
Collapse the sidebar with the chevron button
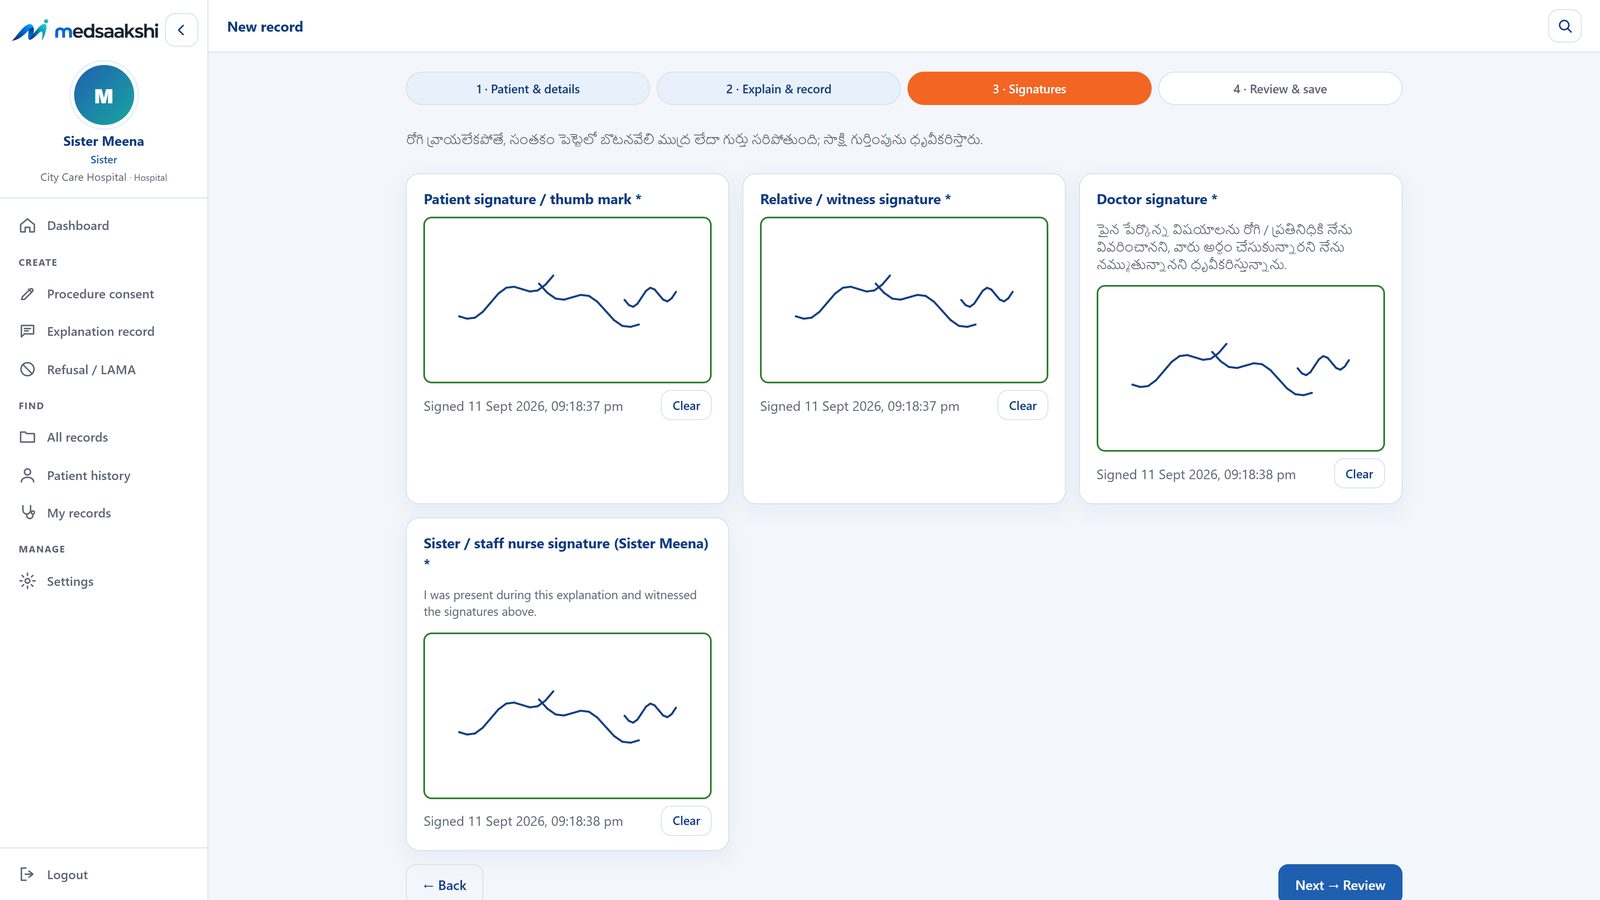[x=181, y=30]
